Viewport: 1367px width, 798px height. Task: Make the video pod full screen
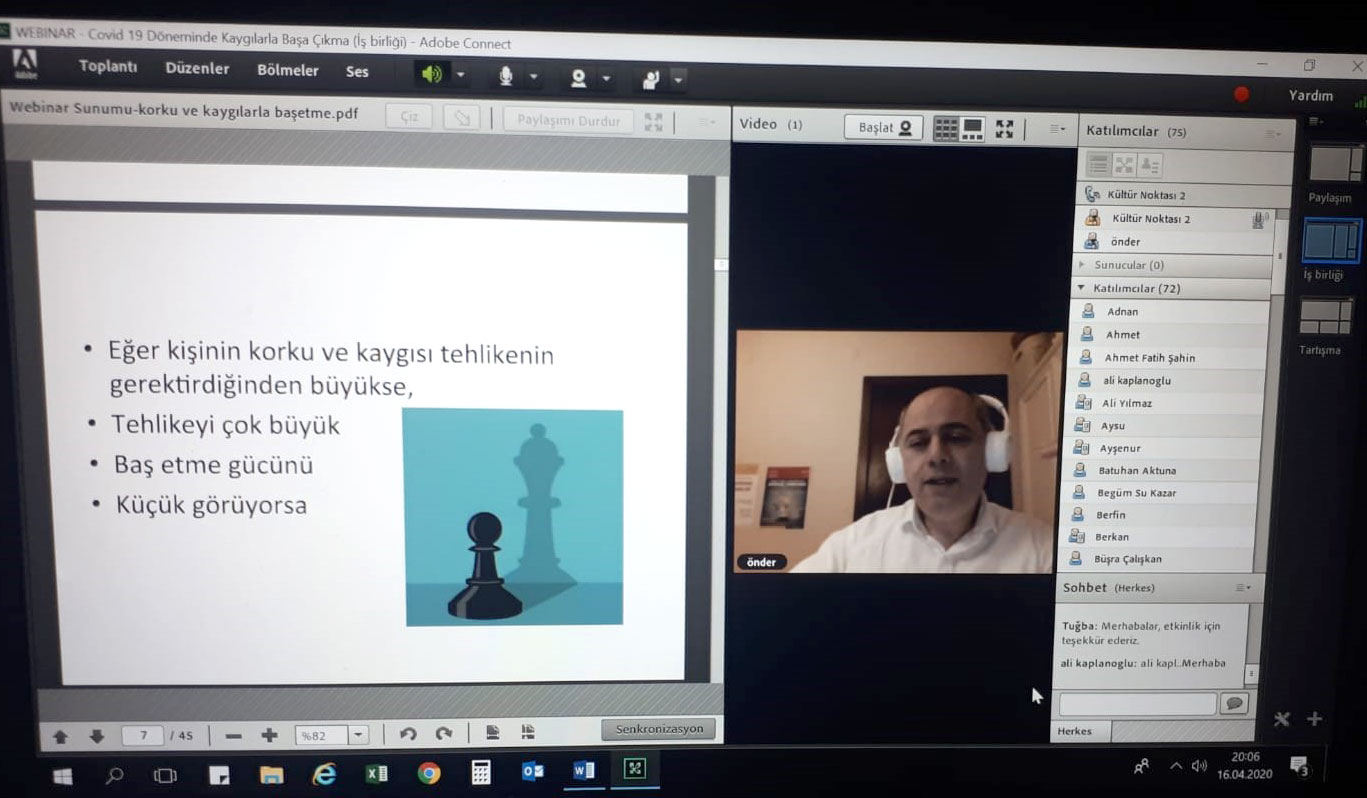point(1004,129)
